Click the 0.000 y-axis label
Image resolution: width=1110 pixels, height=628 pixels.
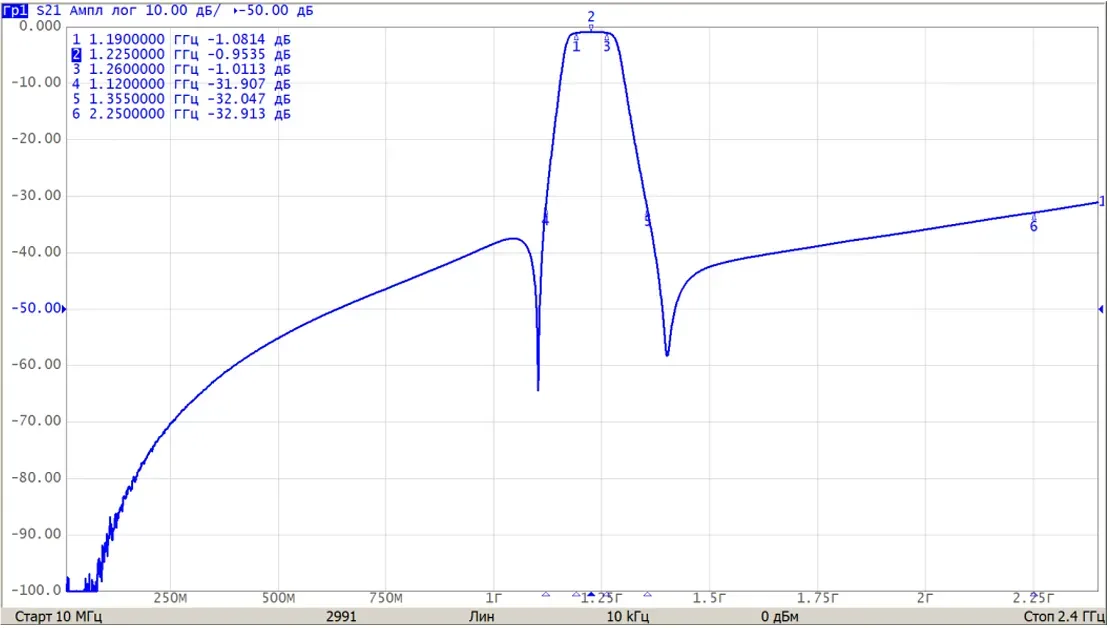40,26
